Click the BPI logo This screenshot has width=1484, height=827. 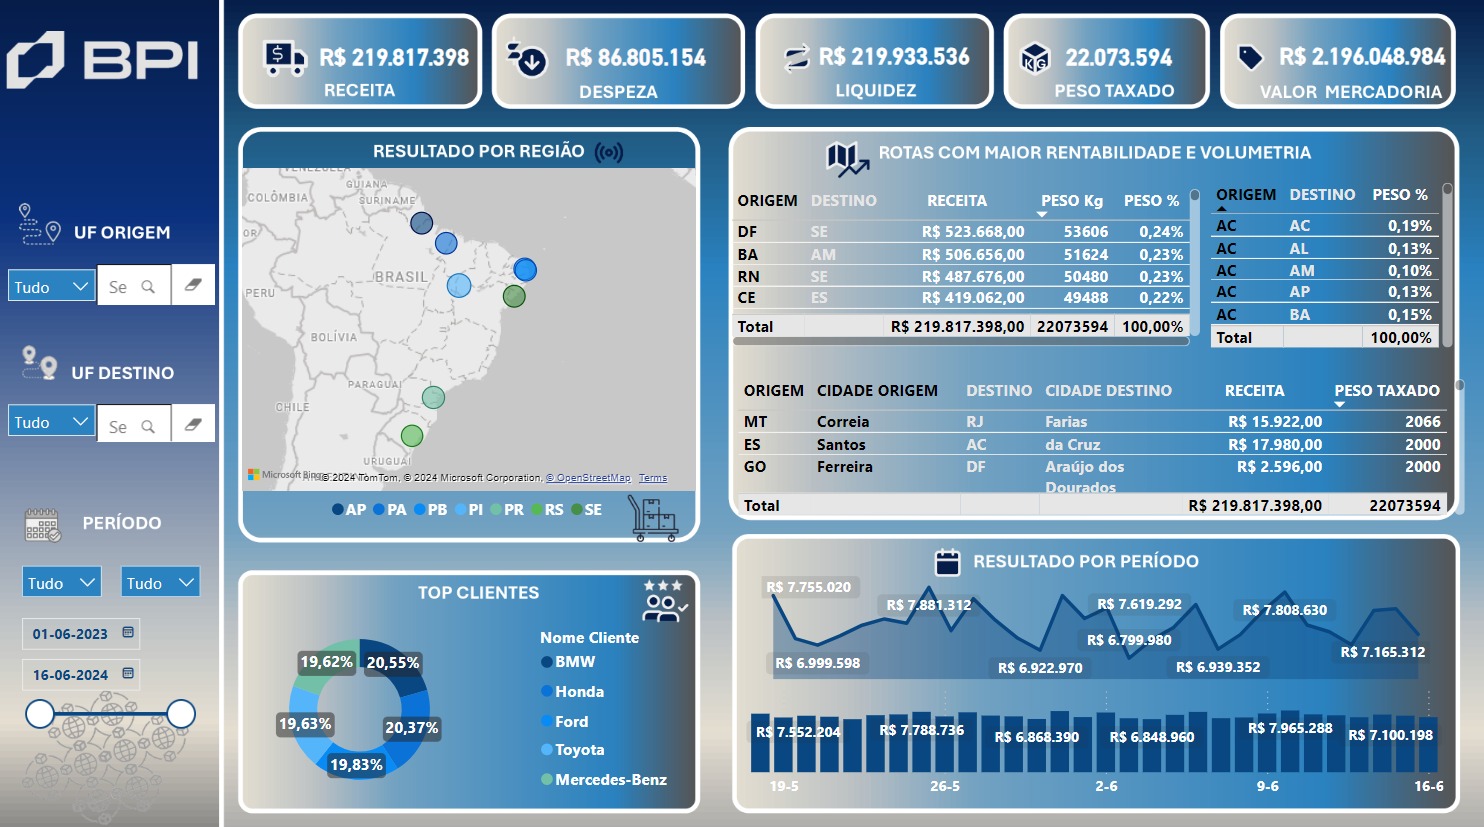click(102, 60)
